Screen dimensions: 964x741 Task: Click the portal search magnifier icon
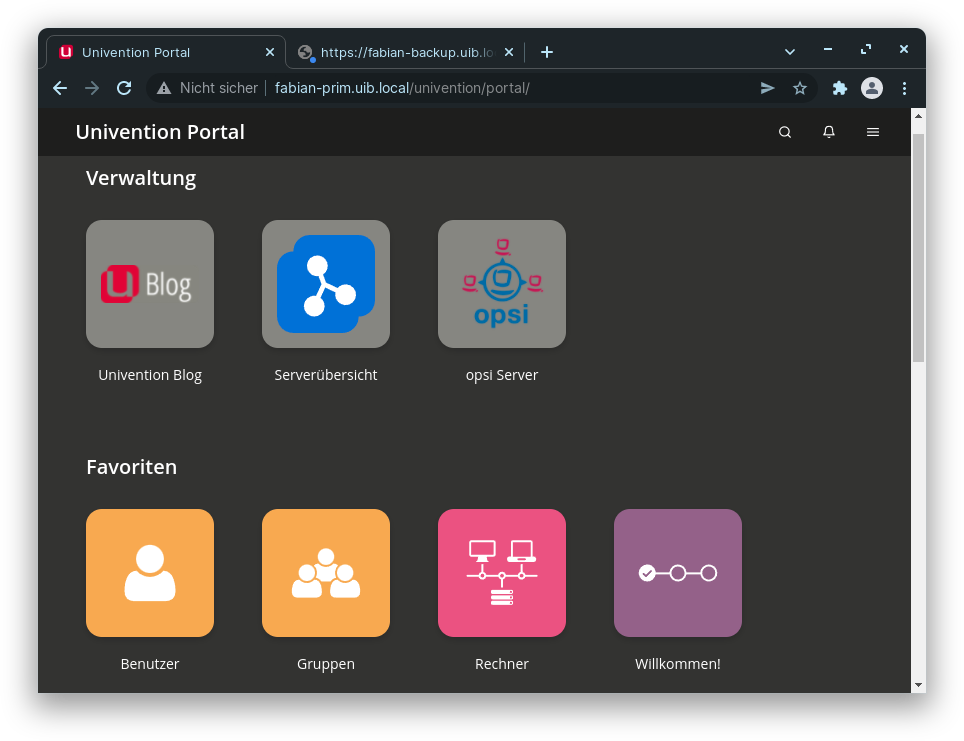point(785,132)
